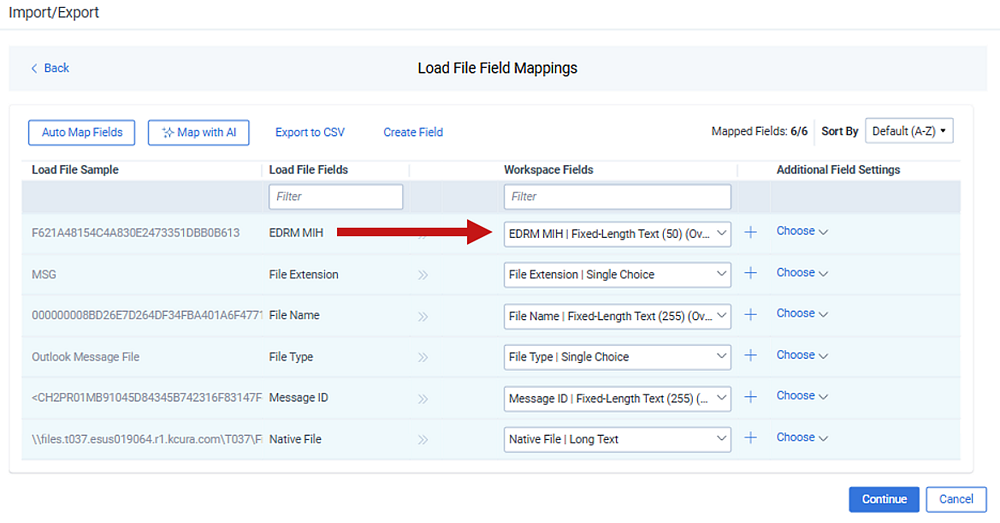Screen dimensions: 1000x523
Task: Open the File Name Fixed-Length Text dropdown
Action: click(x=617, y=316)
